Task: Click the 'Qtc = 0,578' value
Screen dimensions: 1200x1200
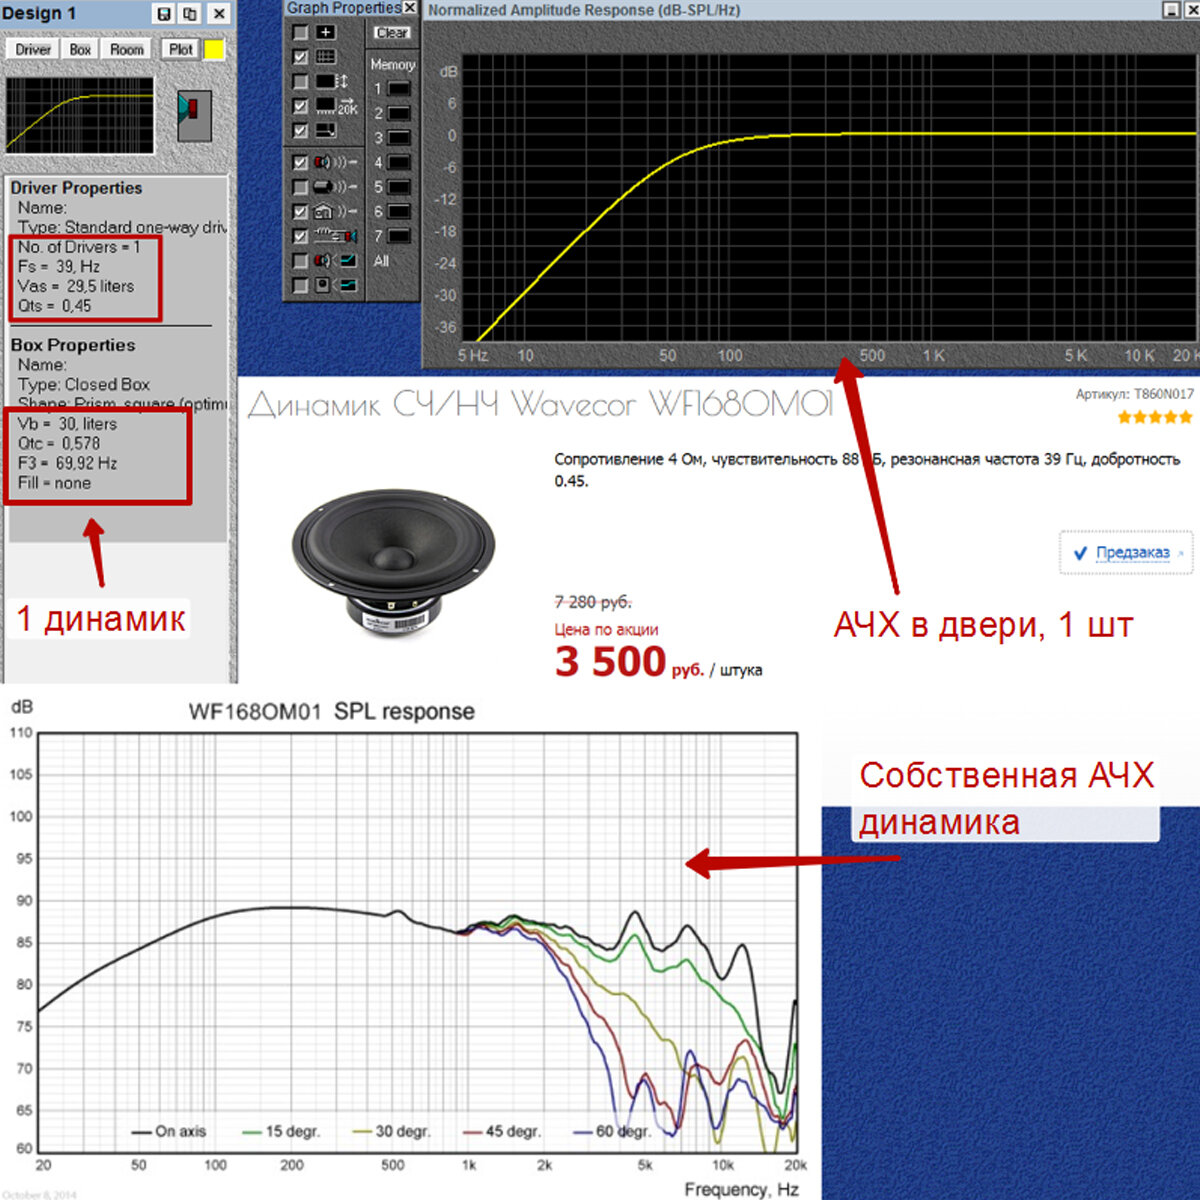Action: pyautogui.click(x=59, y=443)
